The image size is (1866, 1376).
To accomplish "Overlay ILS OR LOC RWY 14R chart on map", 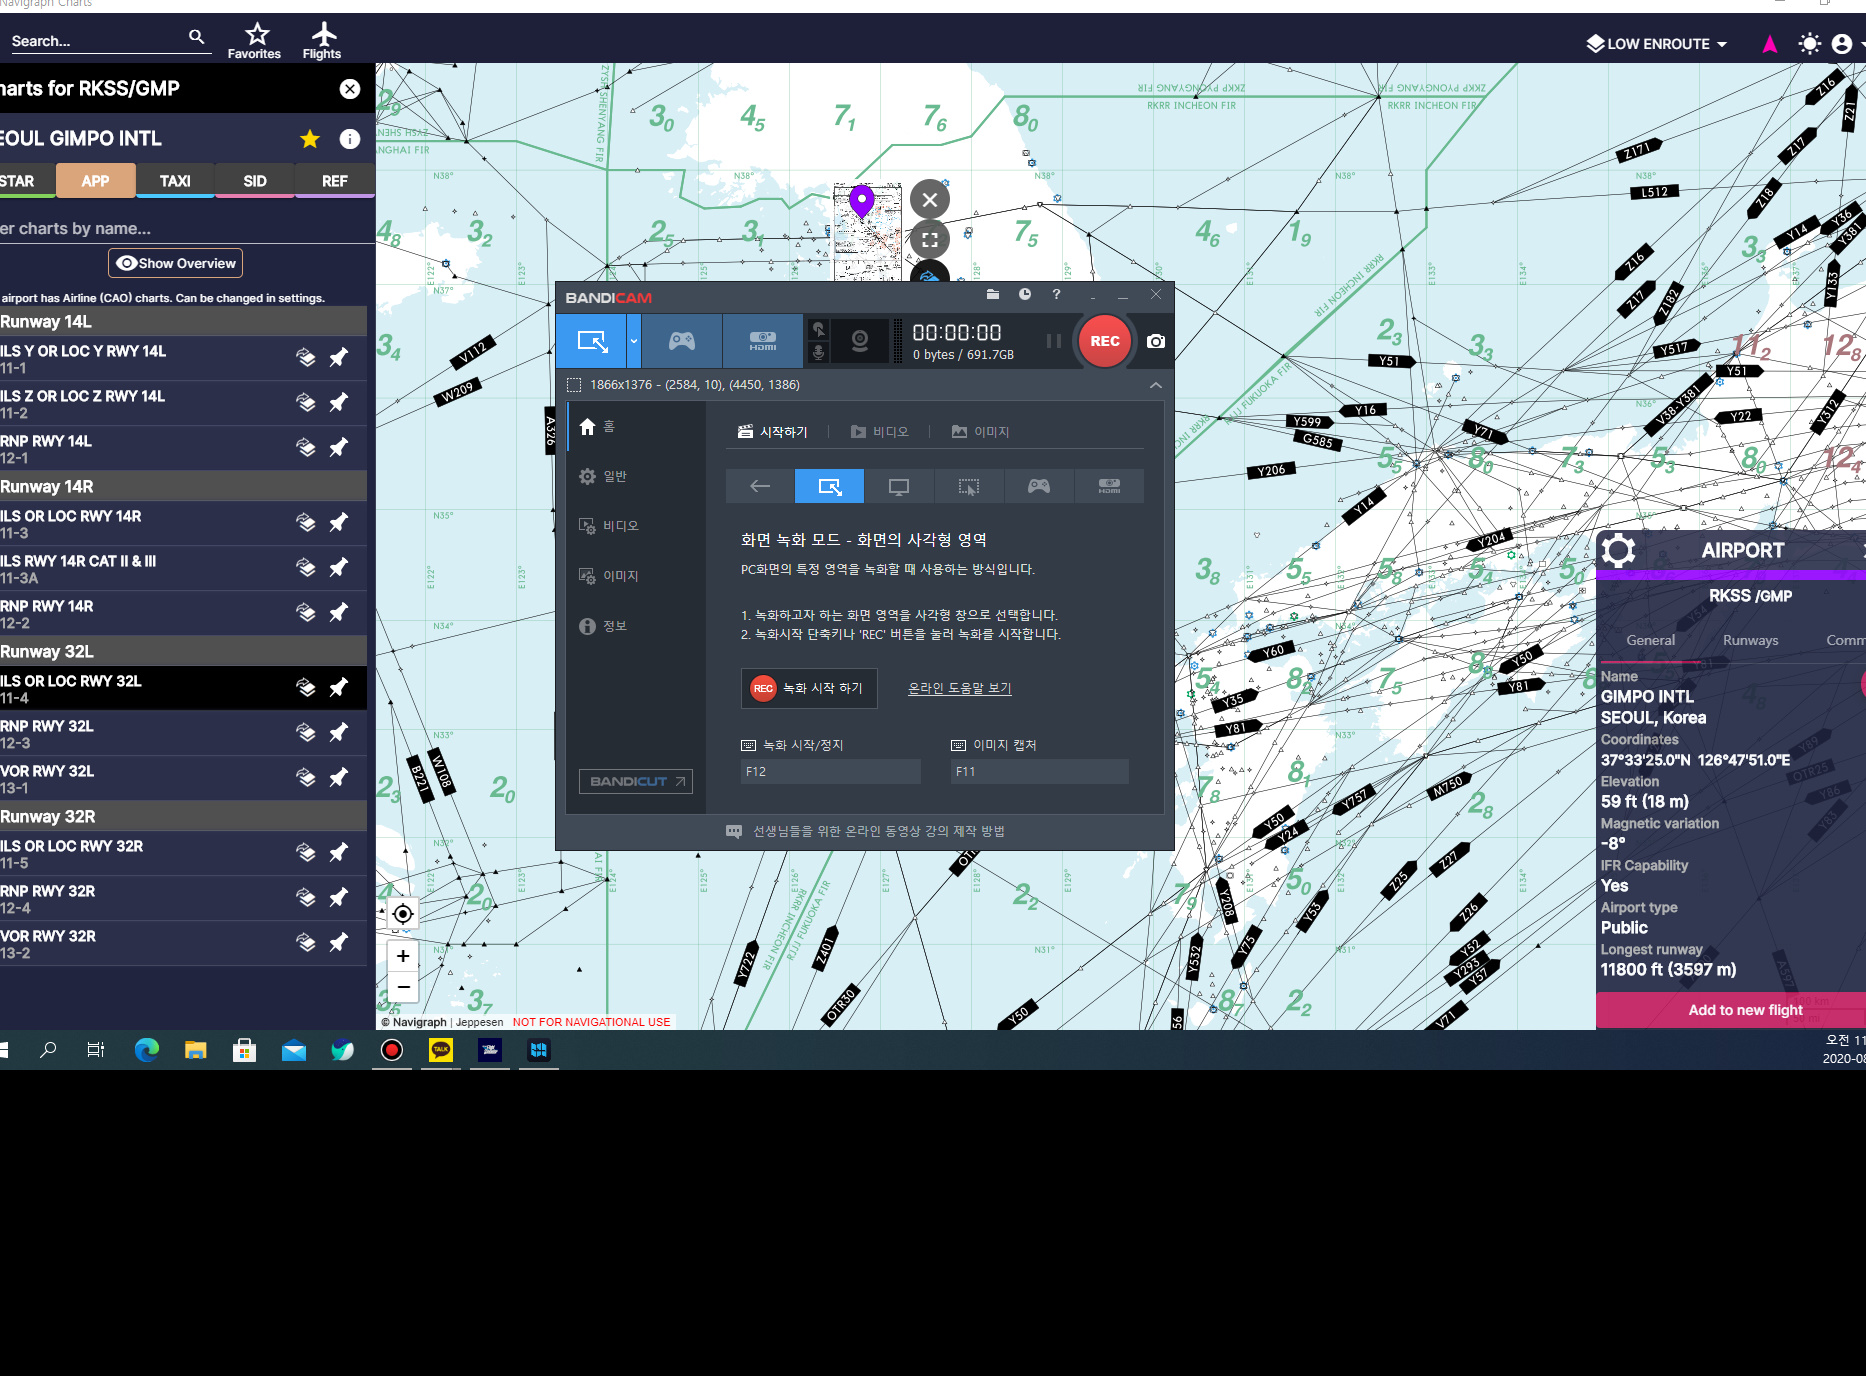I will 306,522.
